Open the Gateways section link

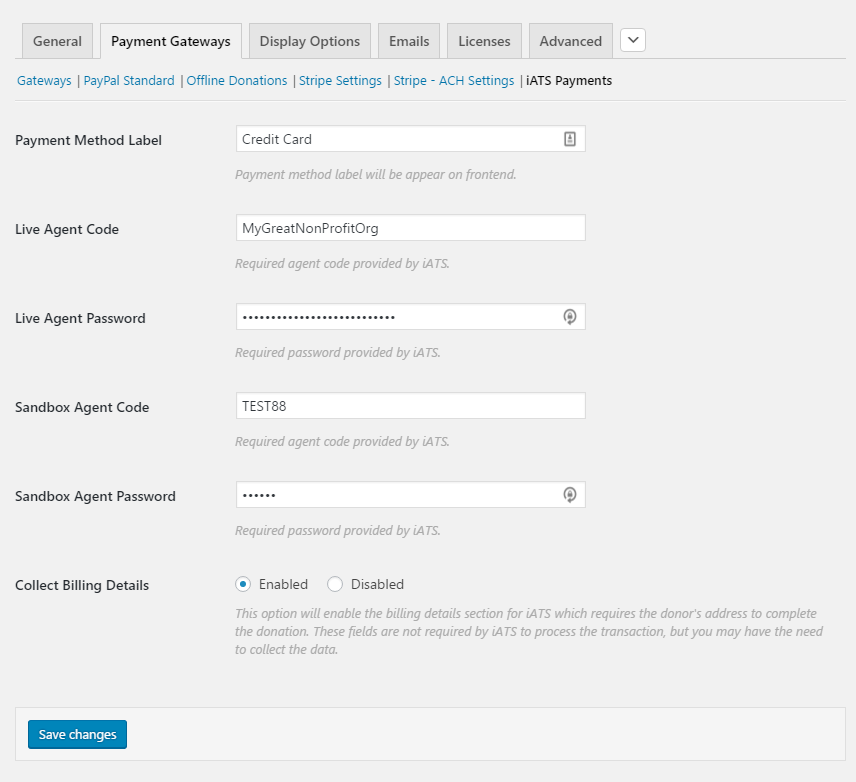pos(44,80)
